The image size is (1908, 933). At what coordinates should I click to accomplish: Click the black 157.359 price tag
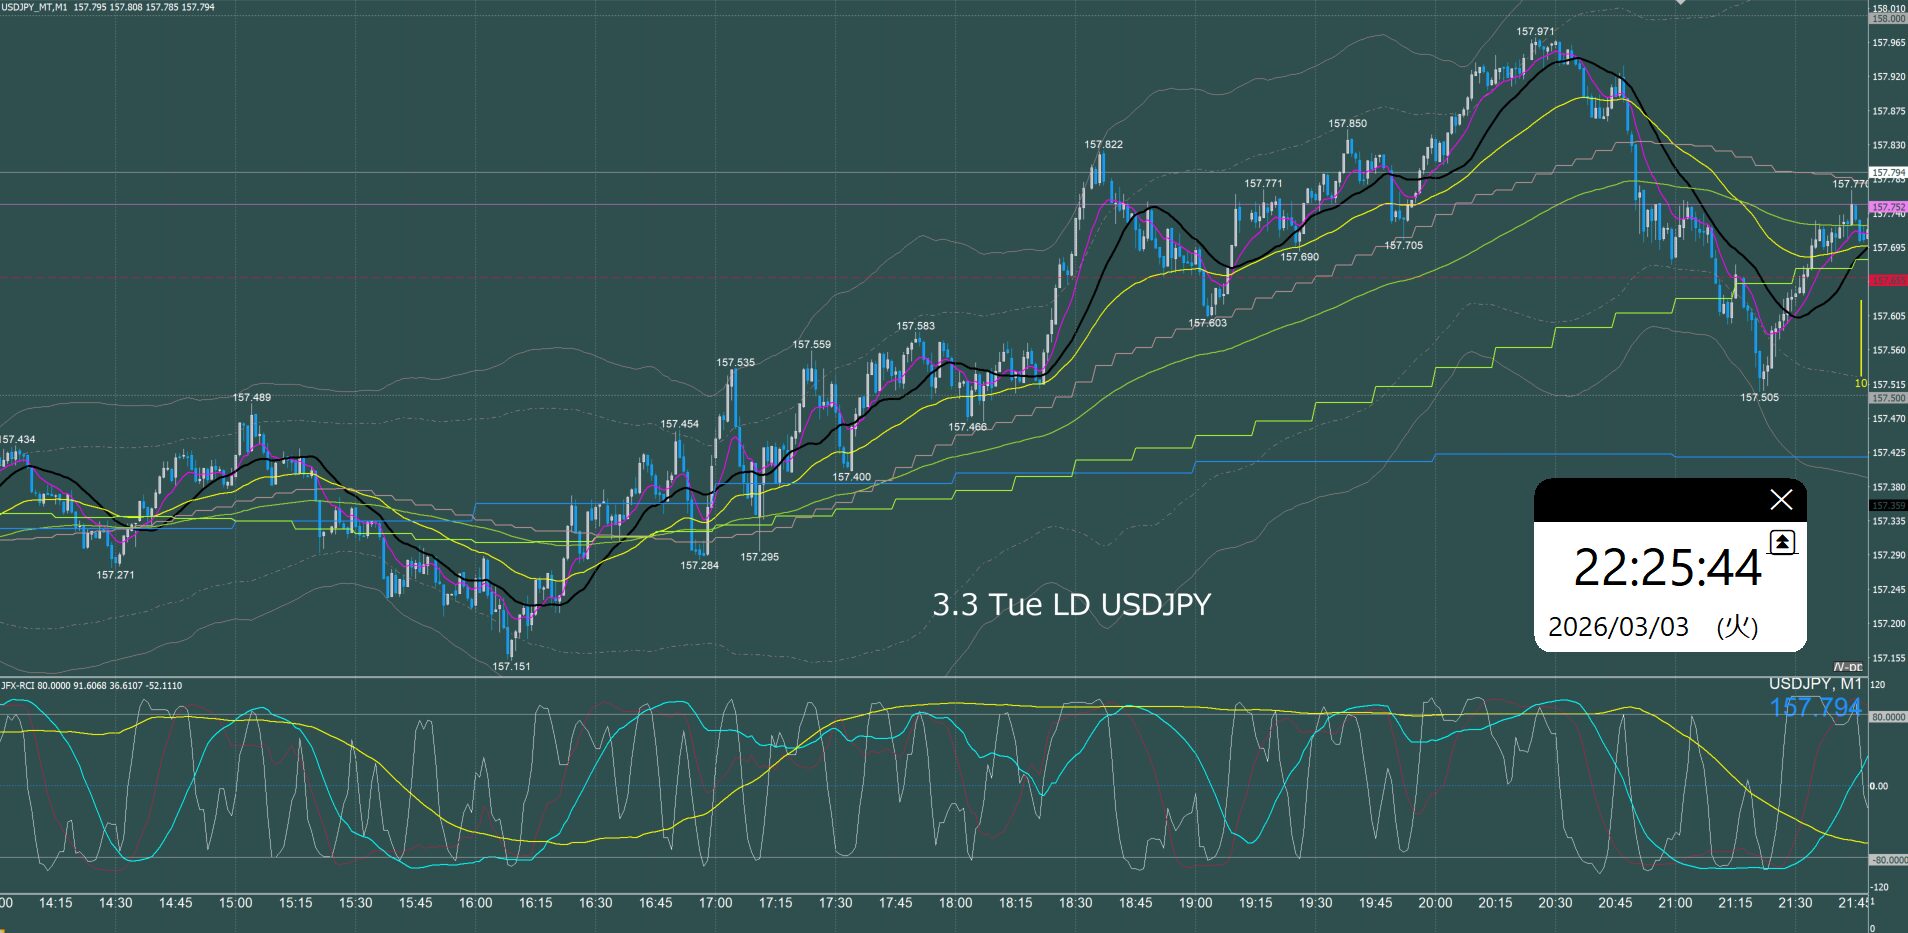(1888, 506)
